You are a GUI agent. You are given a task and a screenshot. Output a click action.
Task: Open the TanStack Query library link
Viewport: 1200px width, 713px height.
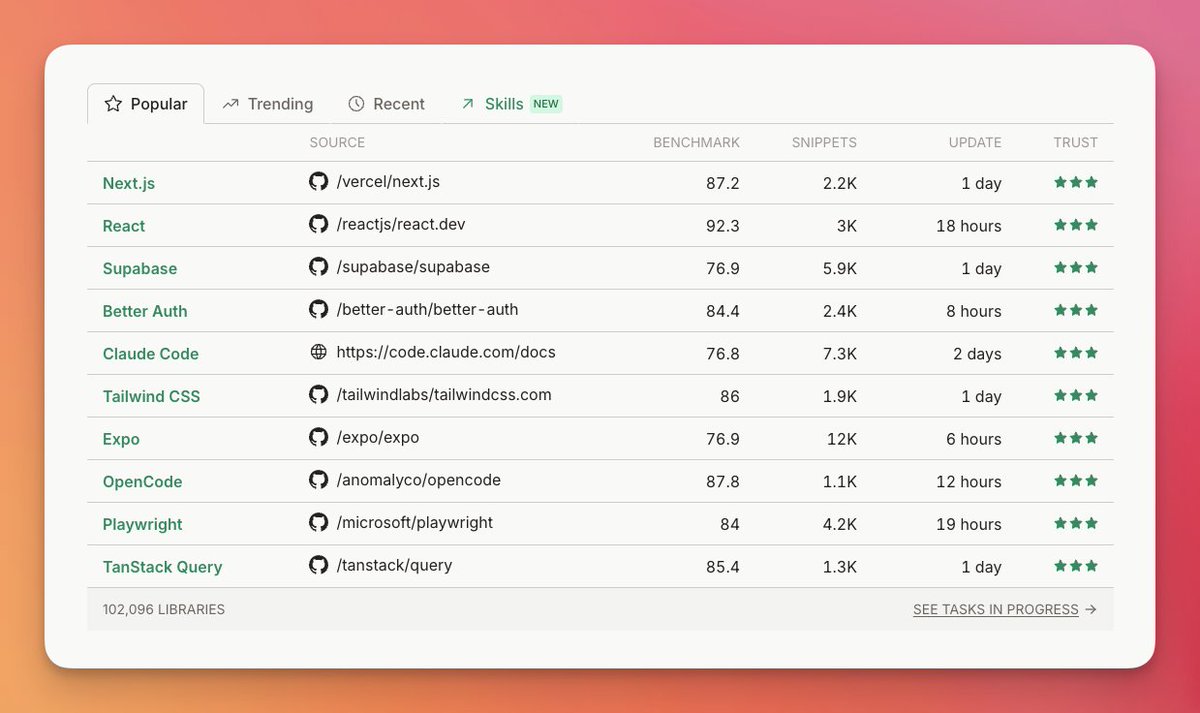(162, 566)
